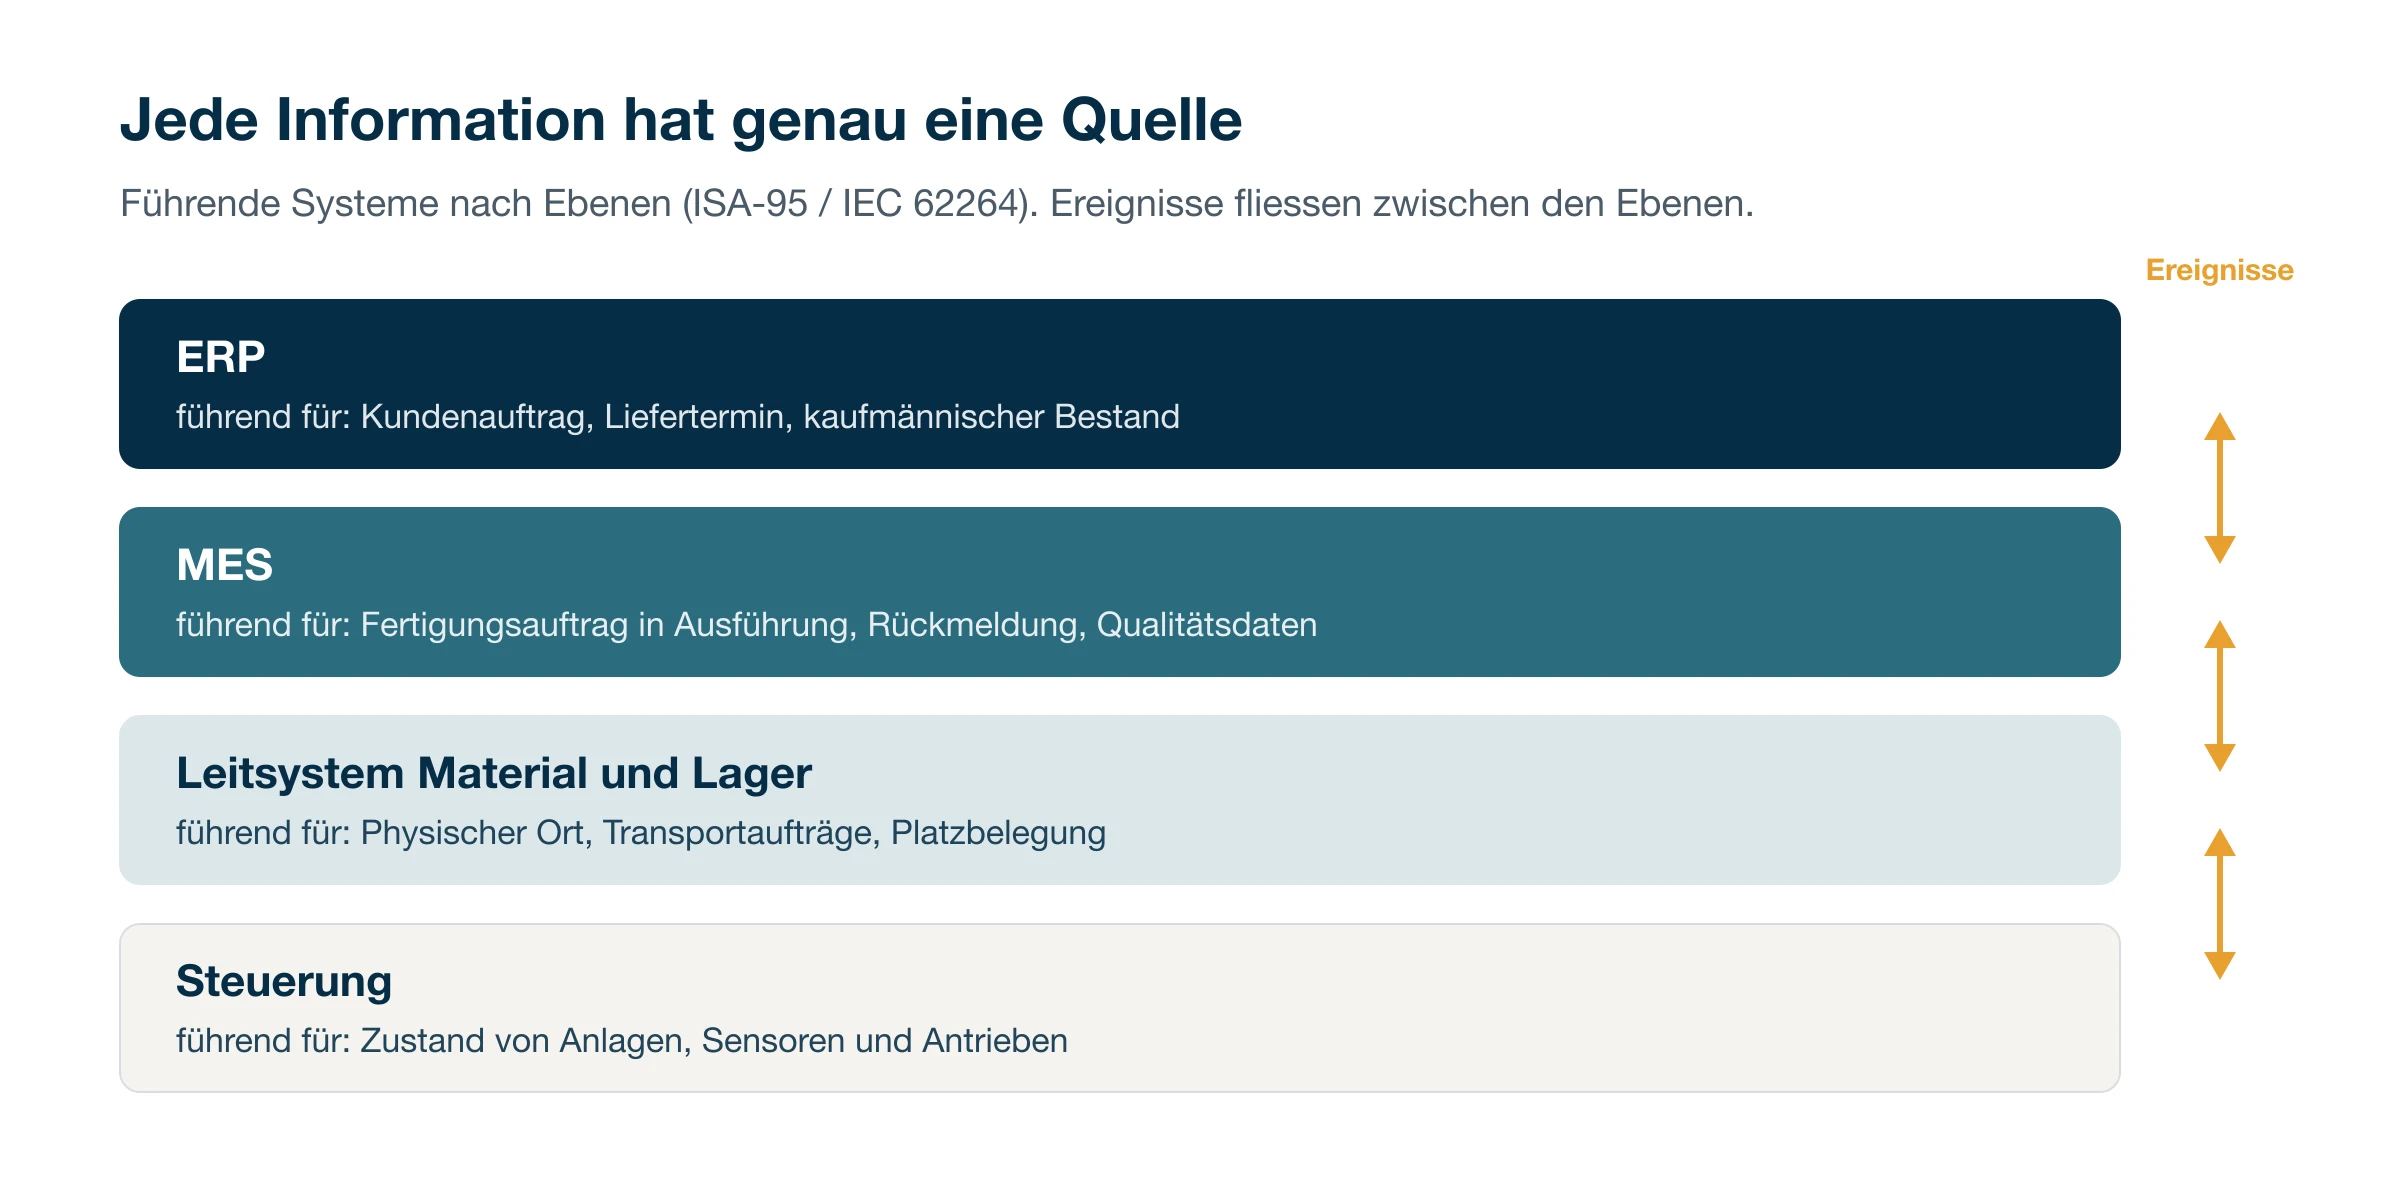Viewport: 2400px width, 1200px height.
Task: Click the line 'führend für: Fertigungsauftrag in Ausführung, Rückmeldung, Qualitätsdaten'
Action: [x=747, y=625]
